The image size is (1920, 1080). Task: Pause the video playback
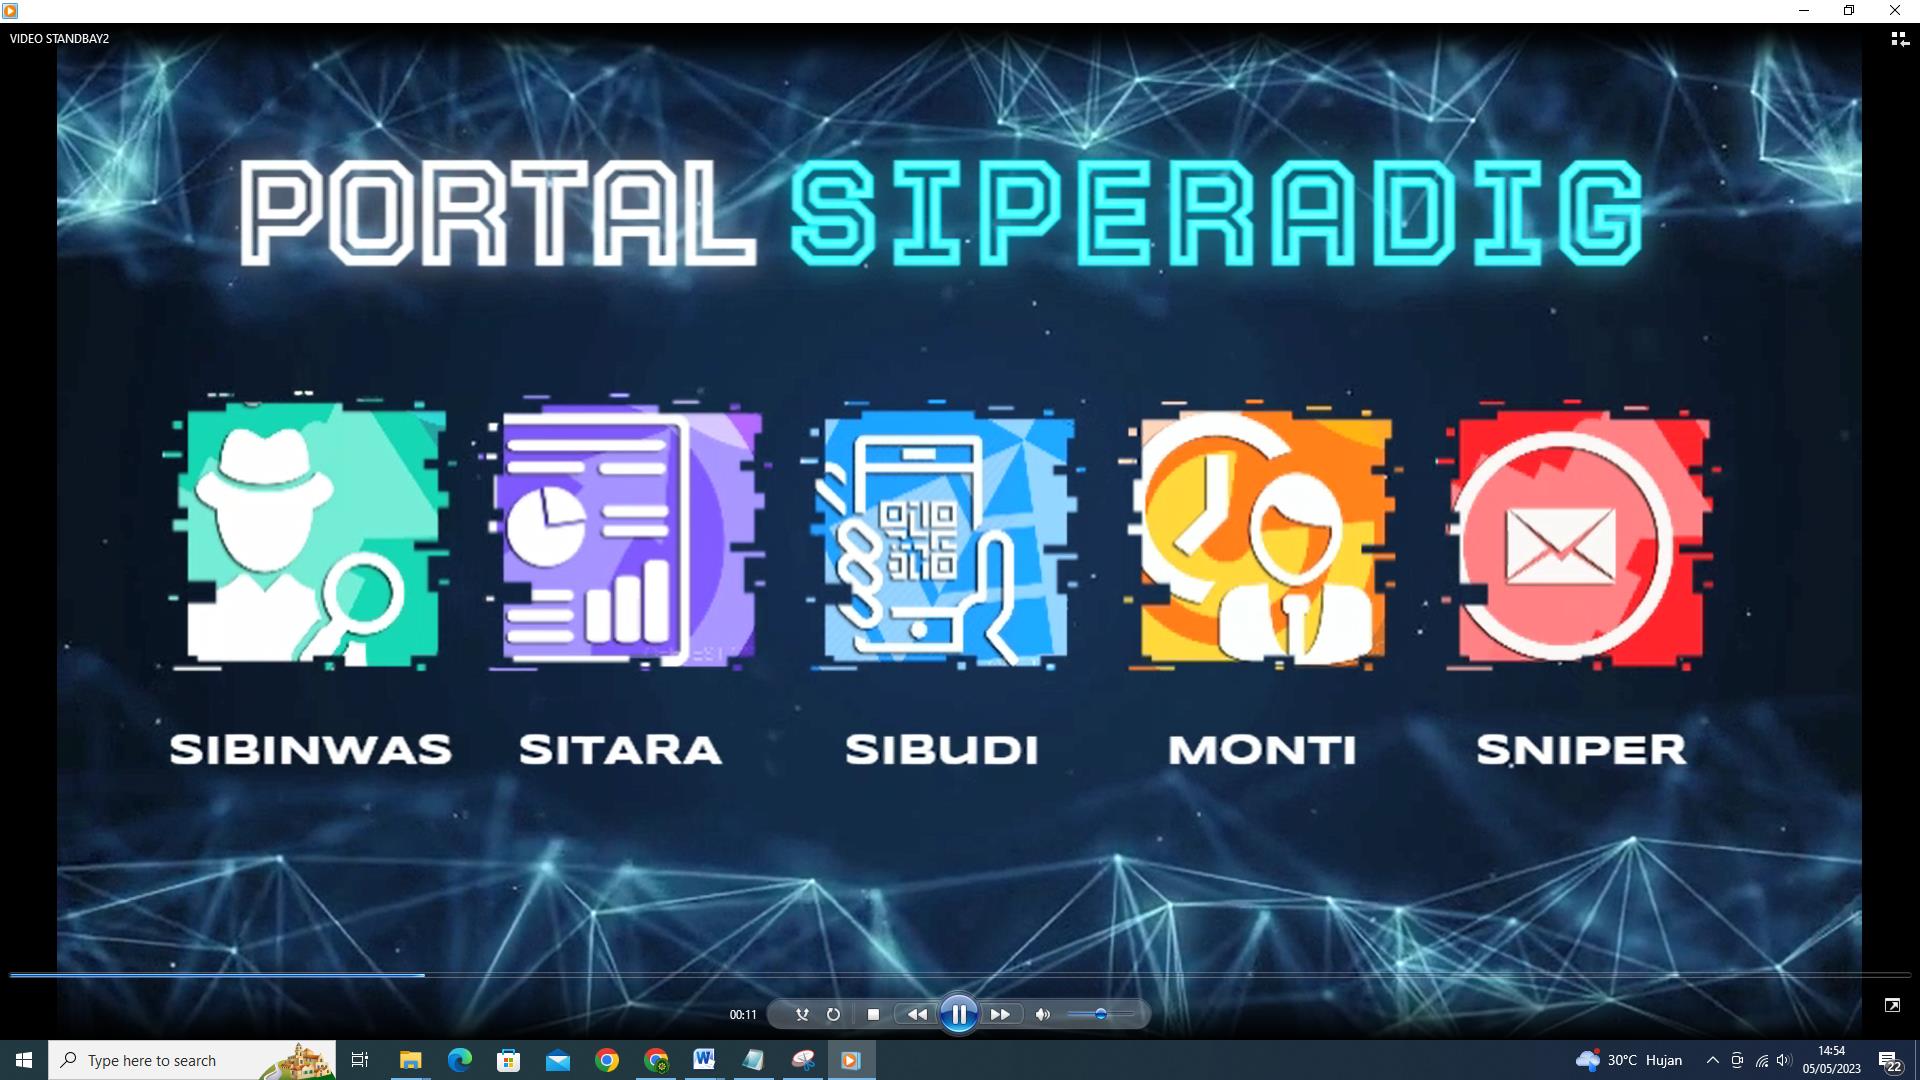click(958, 1014)
